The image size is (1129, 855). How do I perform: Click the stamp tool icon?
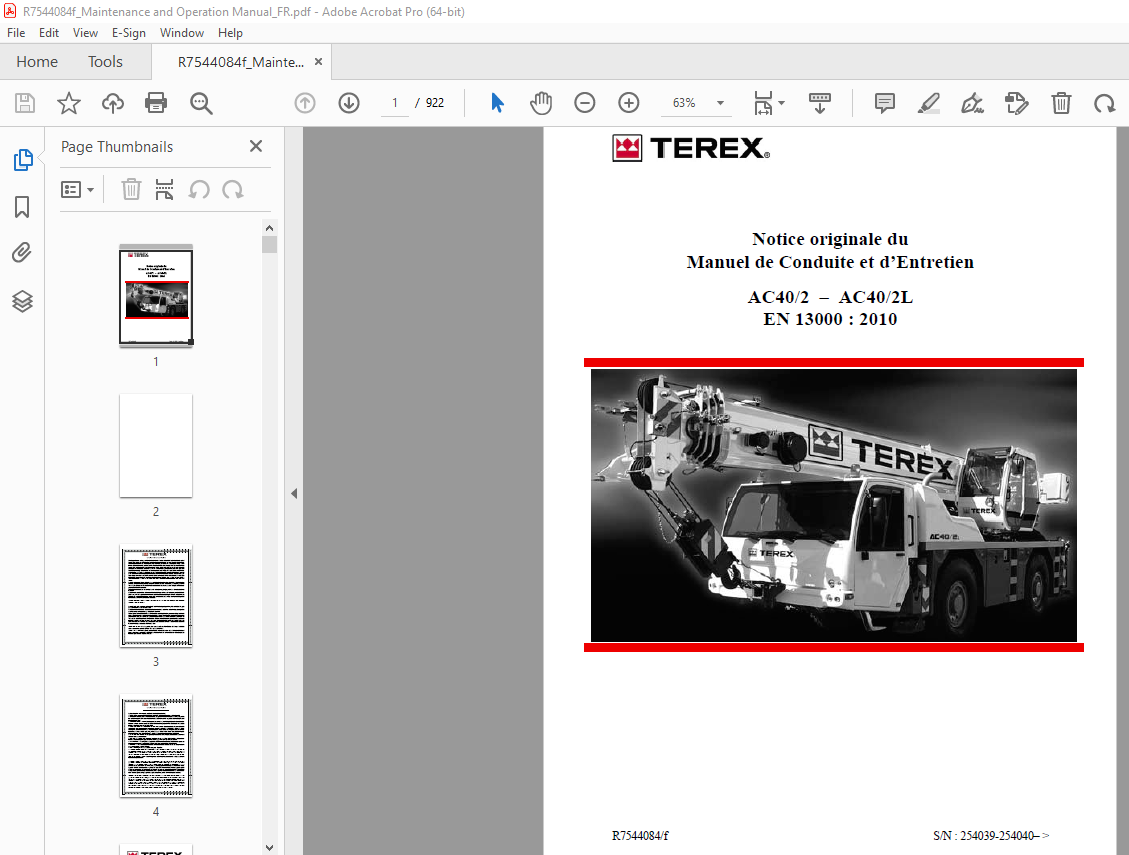[1017, 103]
